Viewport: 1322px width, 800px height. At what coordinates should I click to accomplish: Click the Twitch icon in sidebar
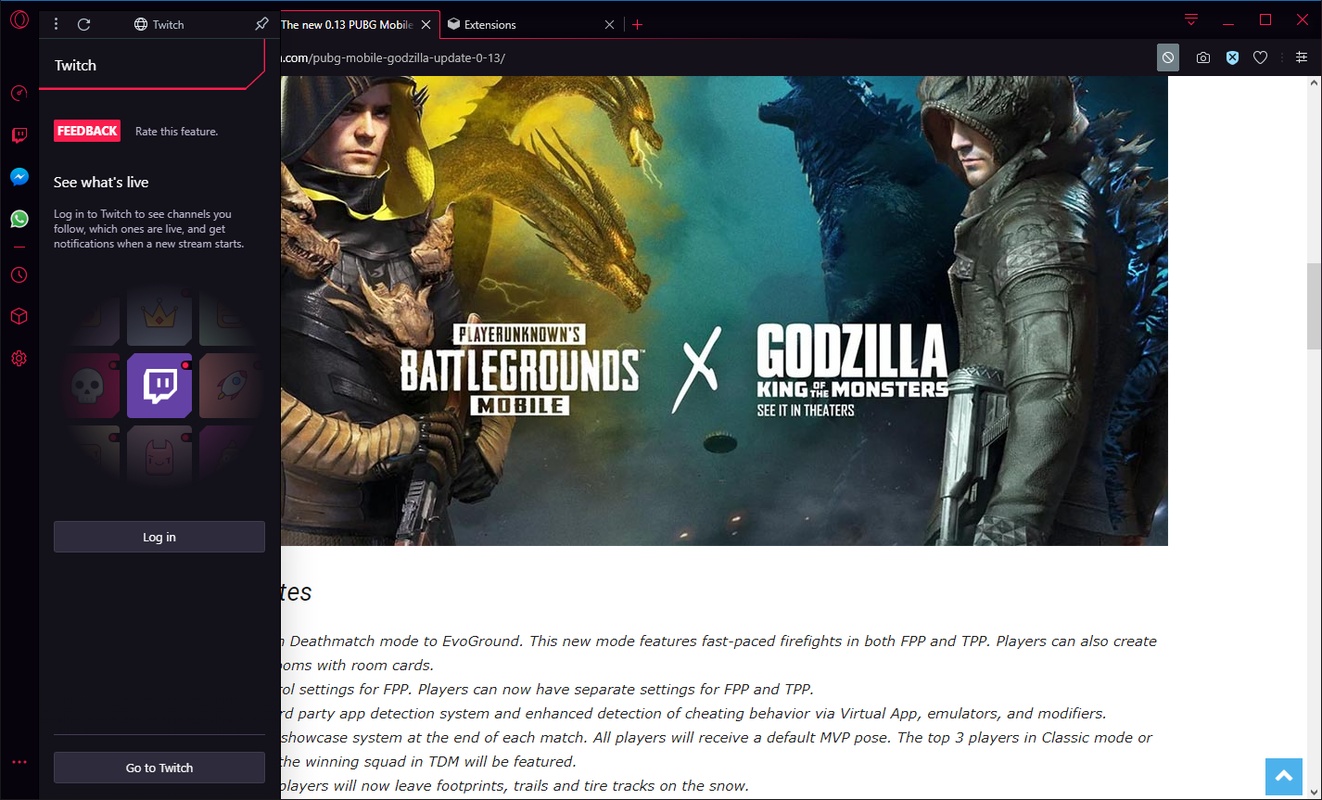click(x=19, y=135)
